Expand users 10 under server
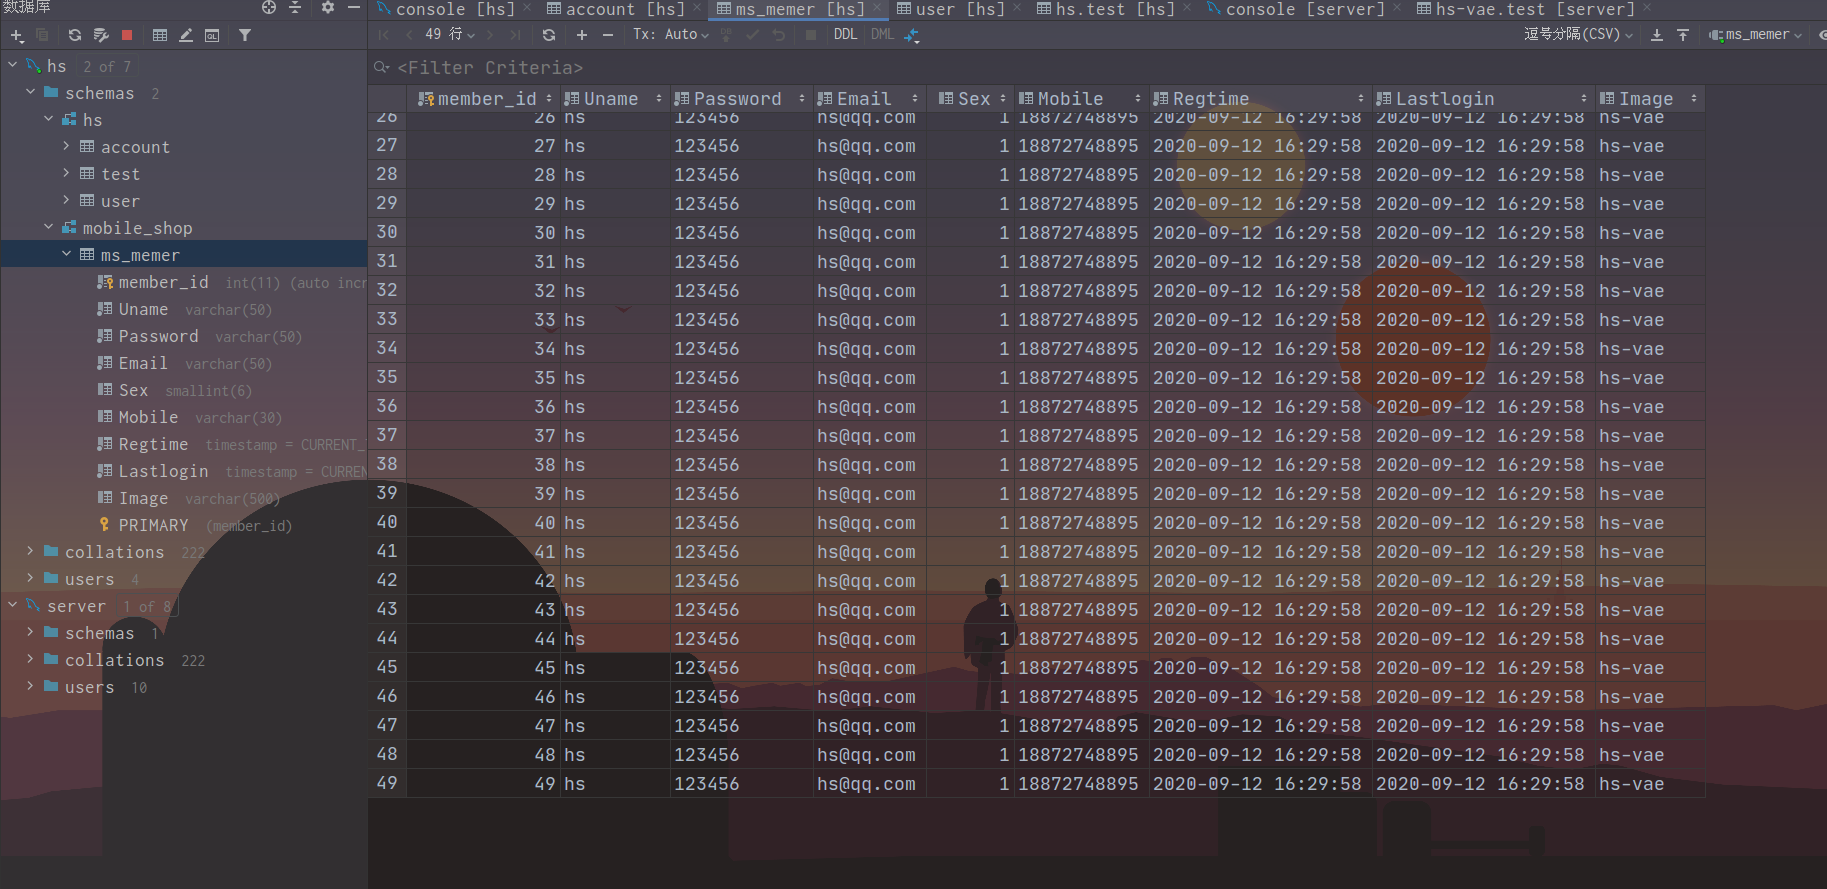1827x889 pixels. tap(30, 686)
